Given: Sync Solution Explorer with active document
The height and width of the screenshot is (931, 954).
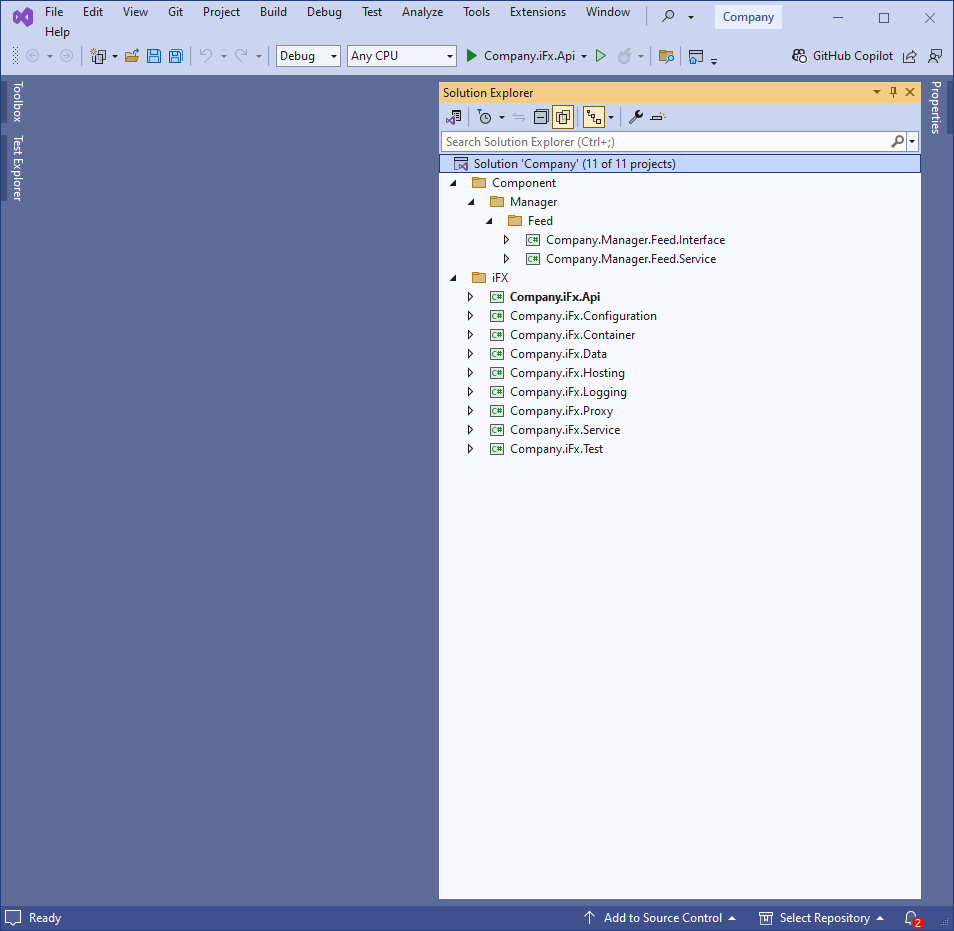Looking at the screenshot, I should 518,117.
